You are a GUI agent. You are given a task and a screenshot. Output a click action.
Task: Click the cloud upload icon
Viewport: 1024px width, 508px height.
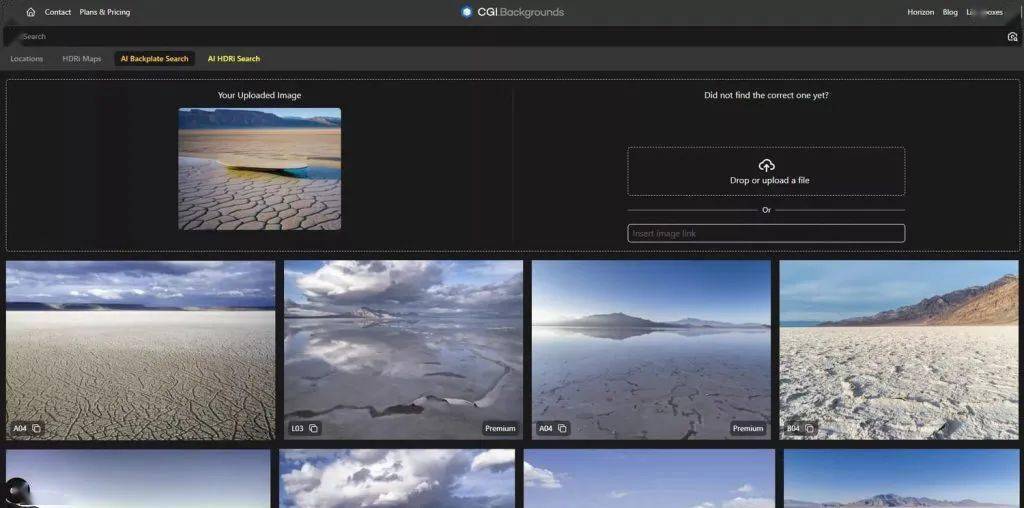(766, 165)
